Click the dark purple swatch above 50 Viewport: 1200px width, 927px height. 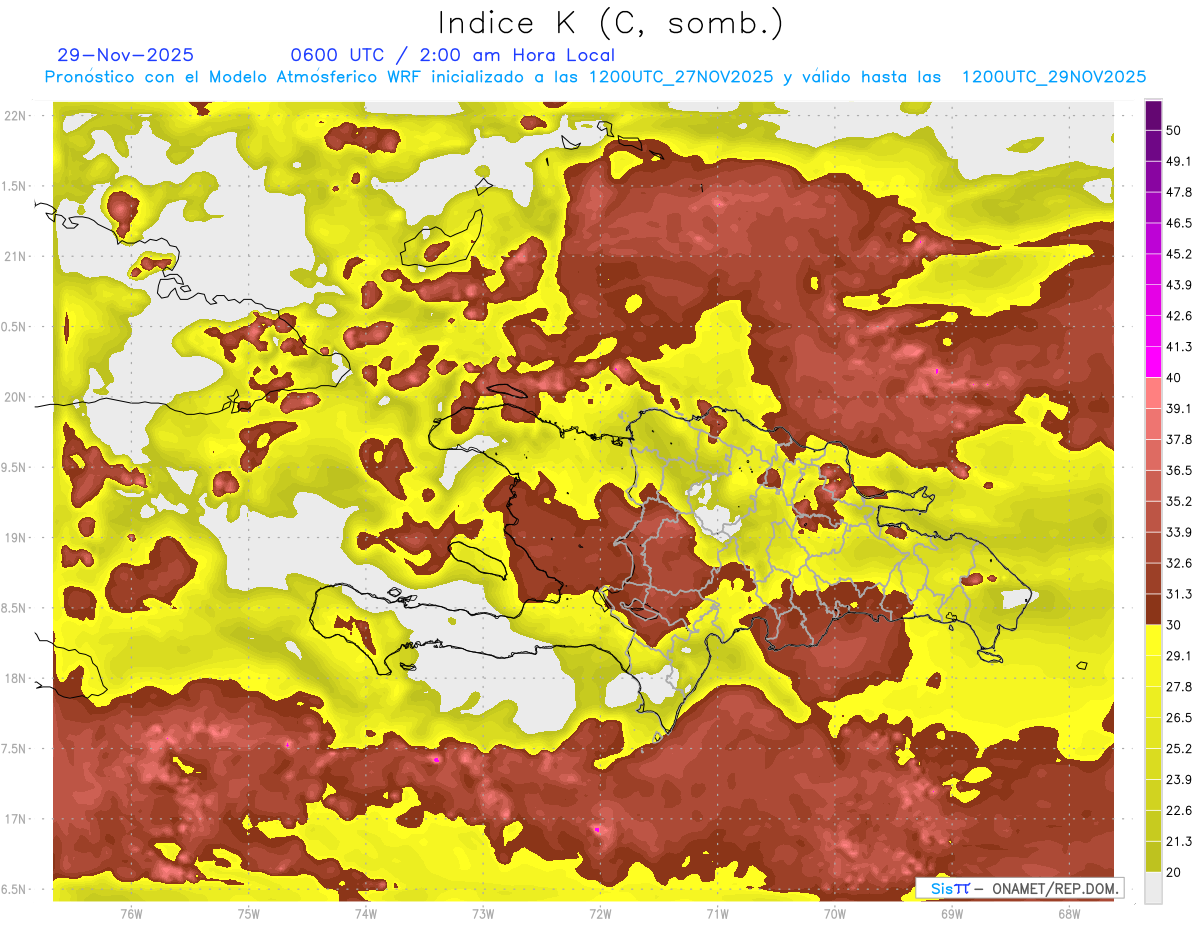pyautogui.click(x=1153, y=115)
